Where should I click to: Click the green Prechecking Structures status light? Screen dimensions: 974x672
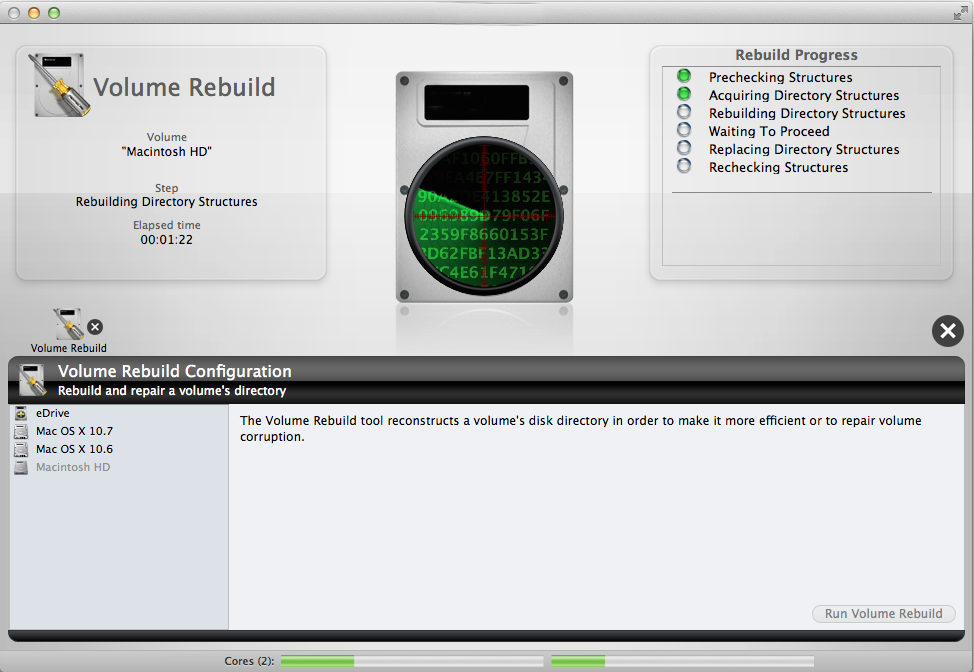pos(684,76)
